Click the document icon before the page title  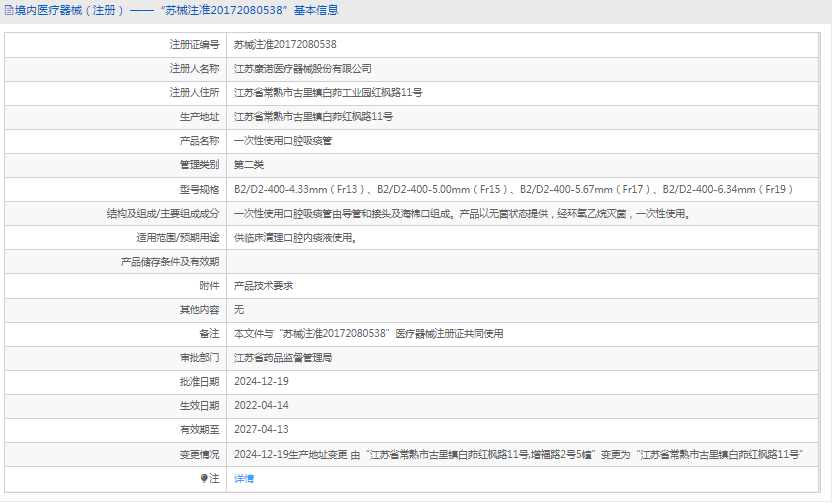9,11
